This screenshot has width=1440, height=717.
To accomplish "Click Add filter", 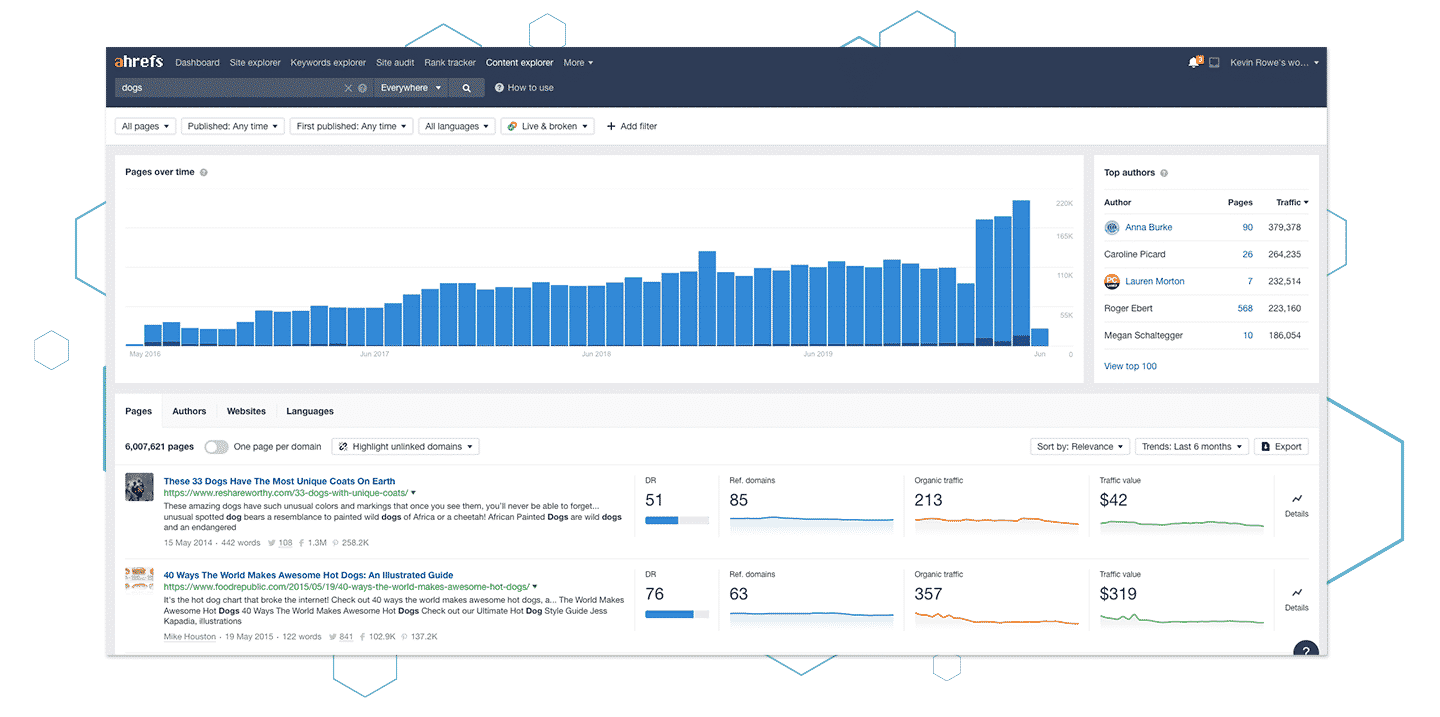I will coord(632,126).
